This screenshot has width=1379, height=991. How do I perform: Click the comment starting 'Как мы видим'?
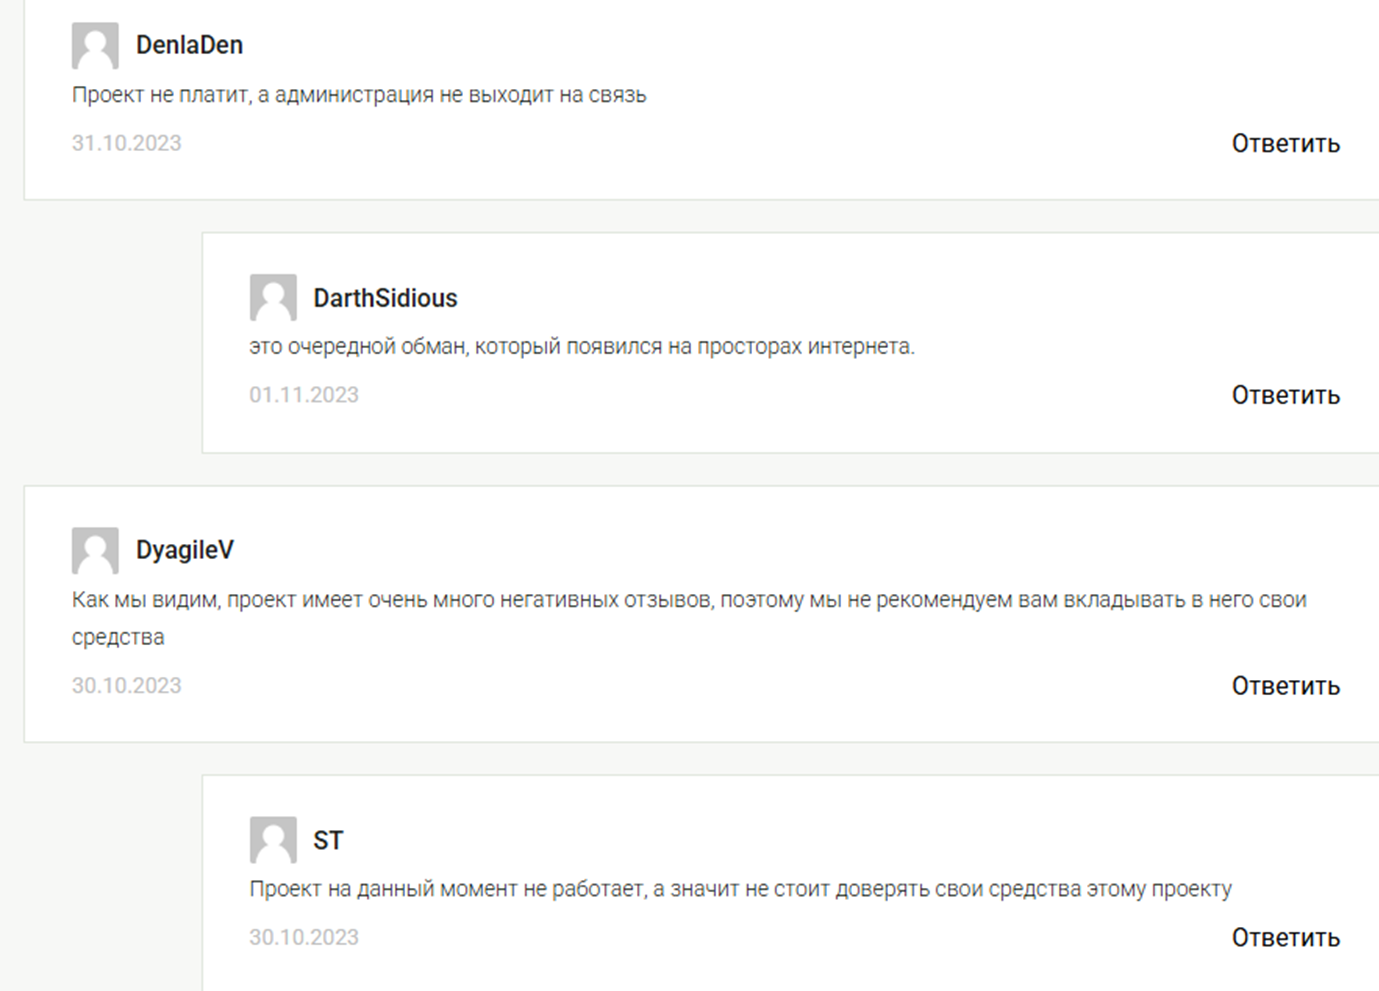pos(688,600)
